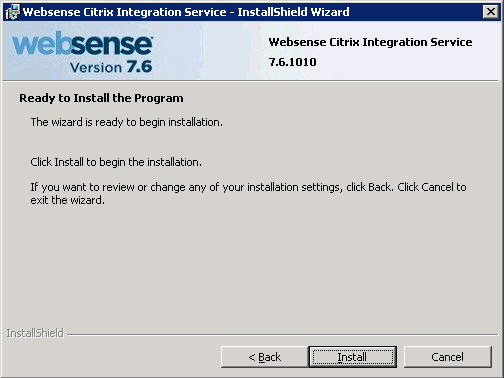Screen dimensions: 504x378
Task: Cancel the InstallShield wizard
Action: pos(448,357)
